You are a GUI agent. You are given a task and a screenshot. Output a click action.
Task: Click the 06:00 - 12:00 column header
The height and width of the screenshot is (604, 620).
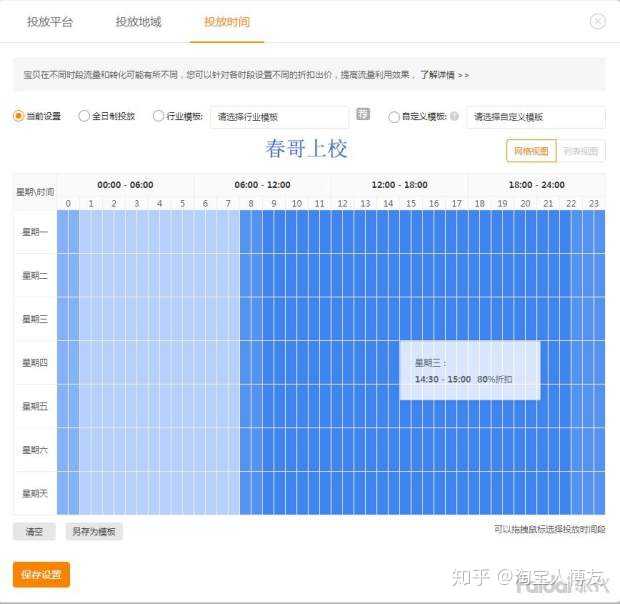263,185
